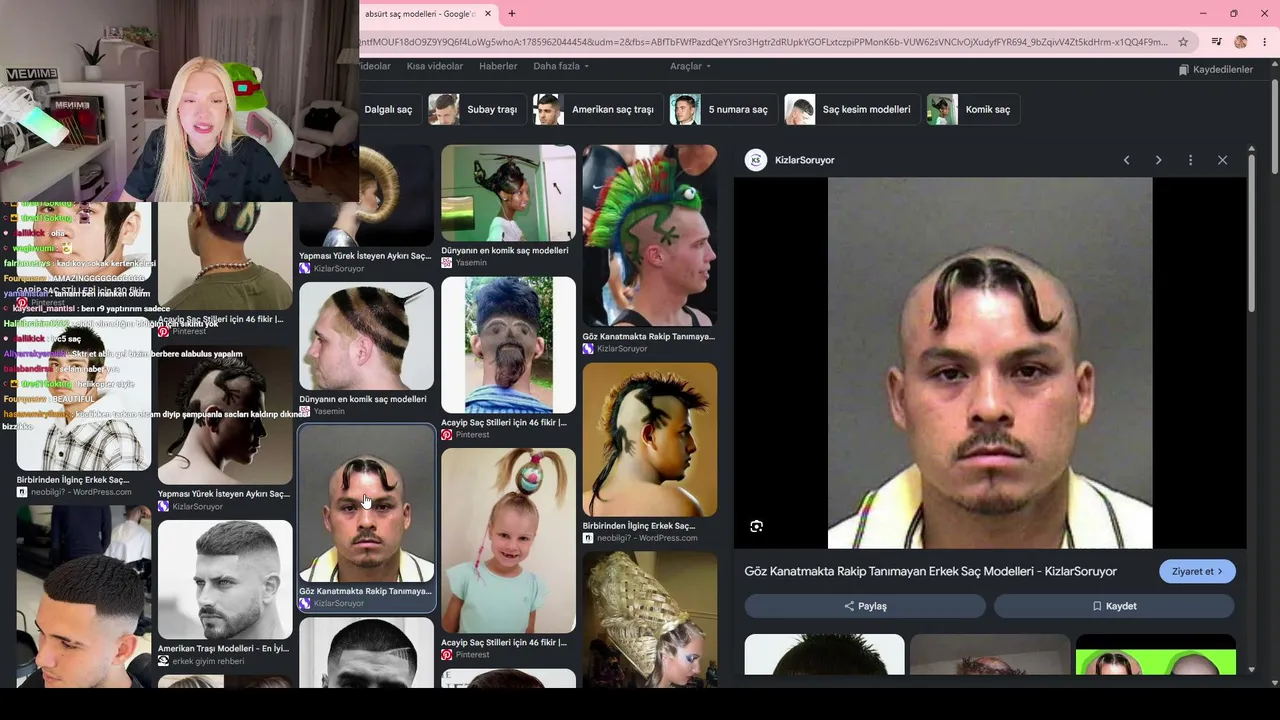Save the image with 'Kaydet'
The image size is (1280, 720).
(x=1114, y=606)
